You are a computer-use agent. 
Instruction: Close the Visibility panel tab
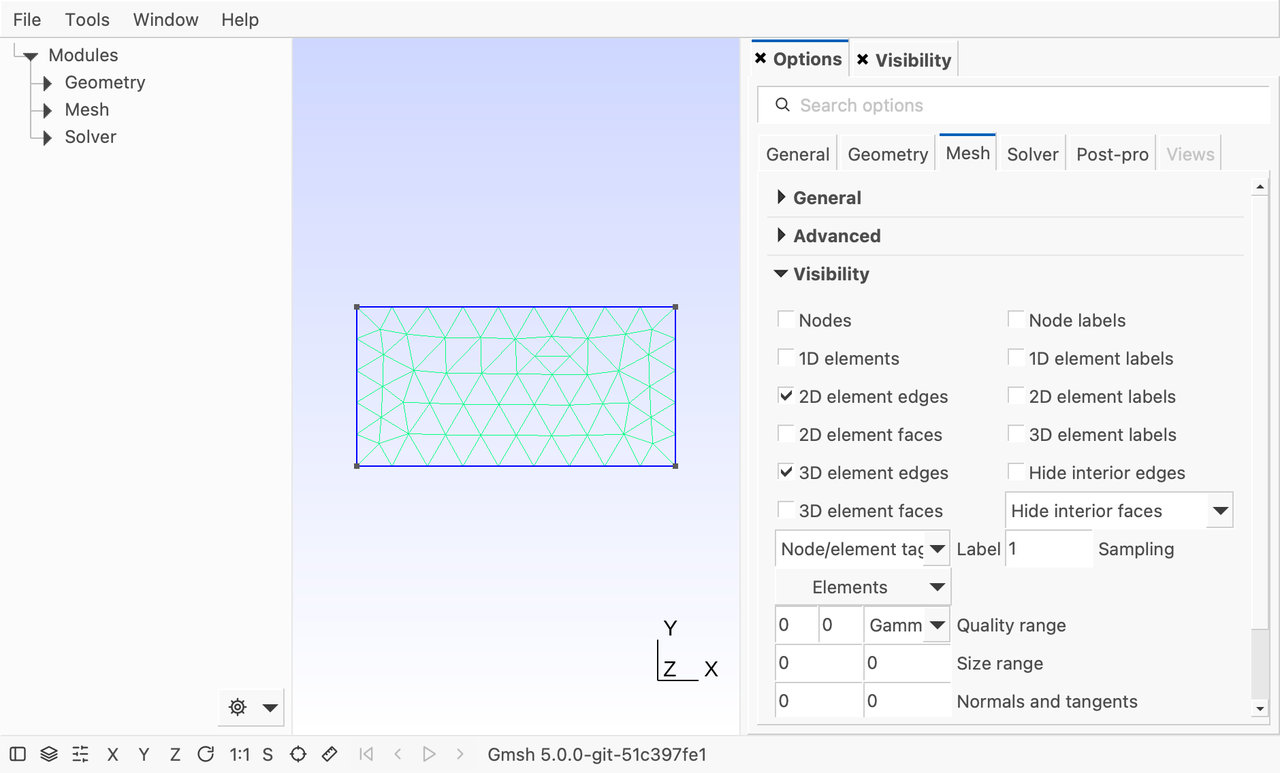863,60
